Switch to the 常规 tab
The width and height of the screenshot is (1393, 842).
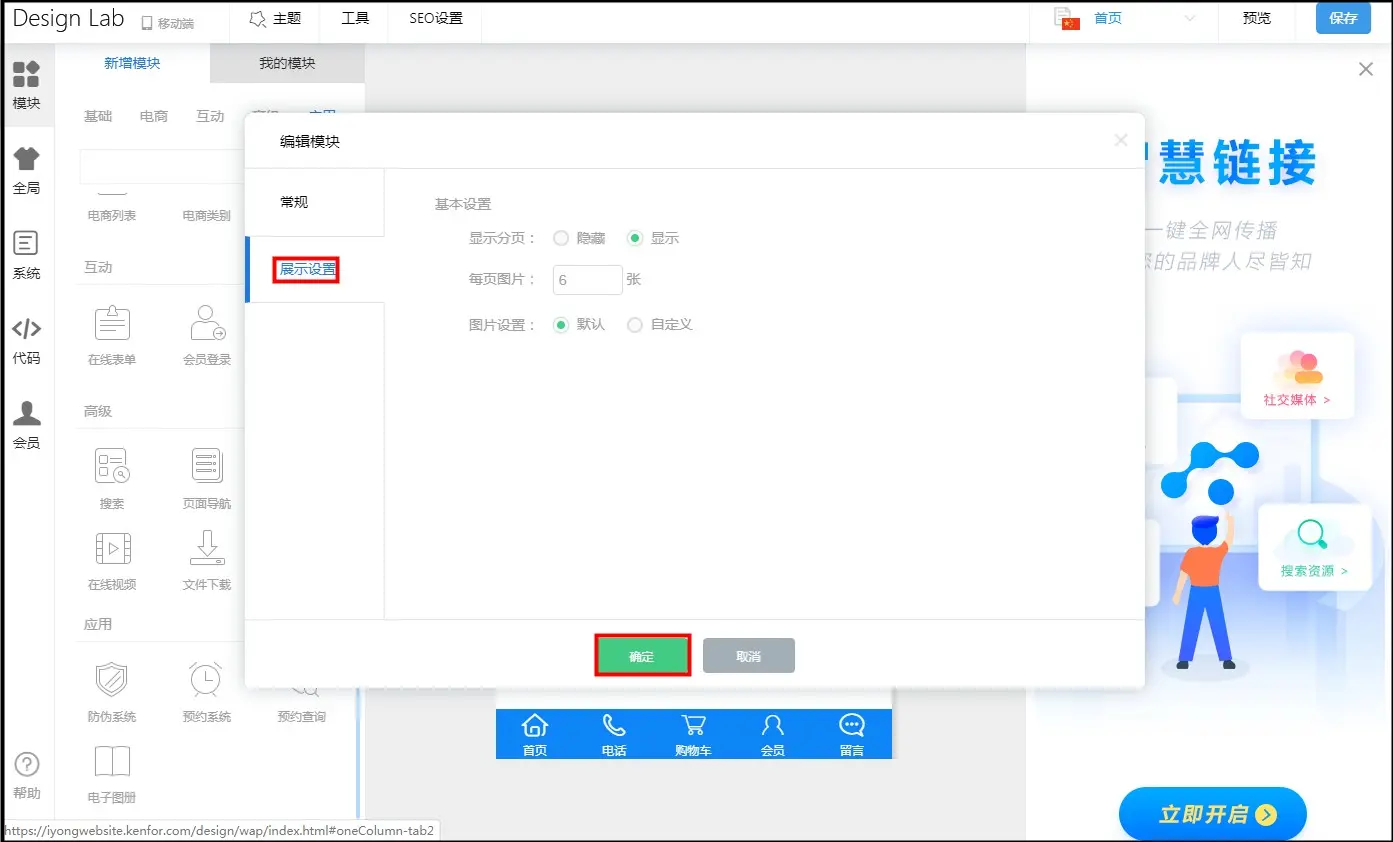click(x=294, y=202)
